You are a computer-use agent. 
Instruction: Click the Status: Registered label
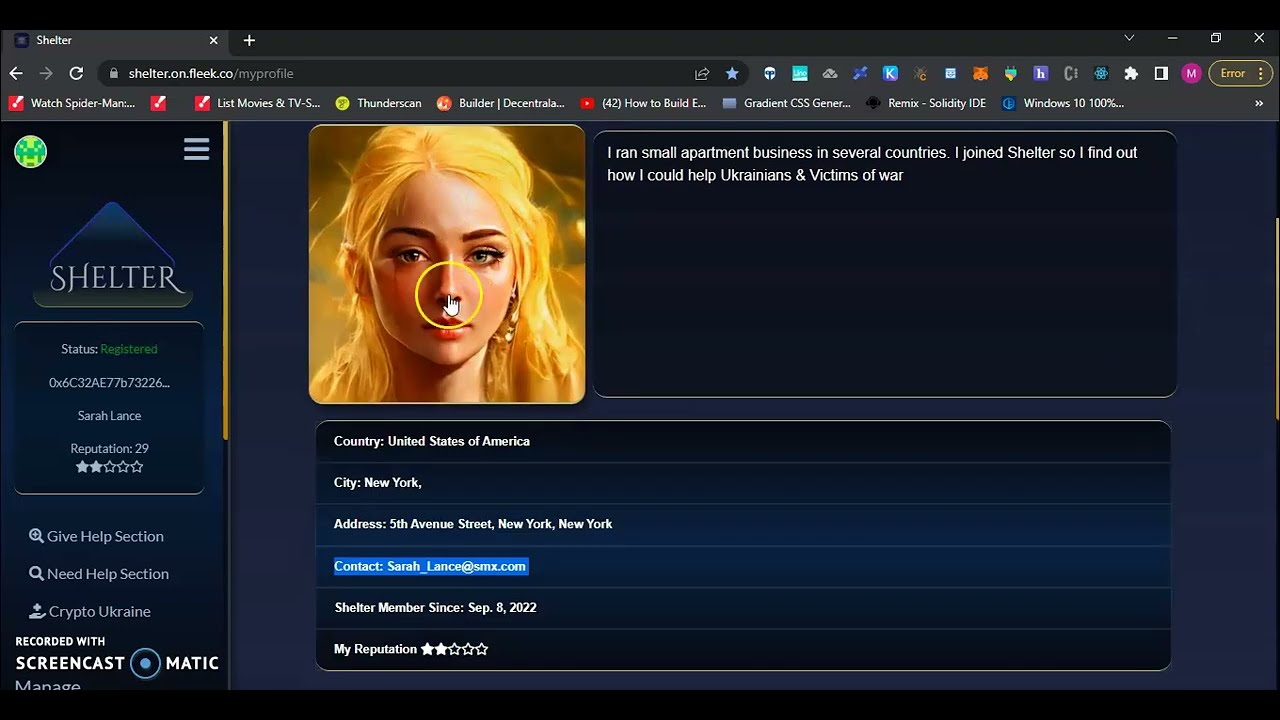109,349
